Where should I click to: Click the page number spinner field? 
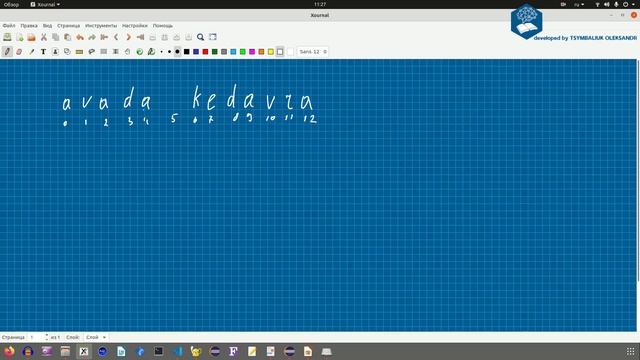coord(36,337)
